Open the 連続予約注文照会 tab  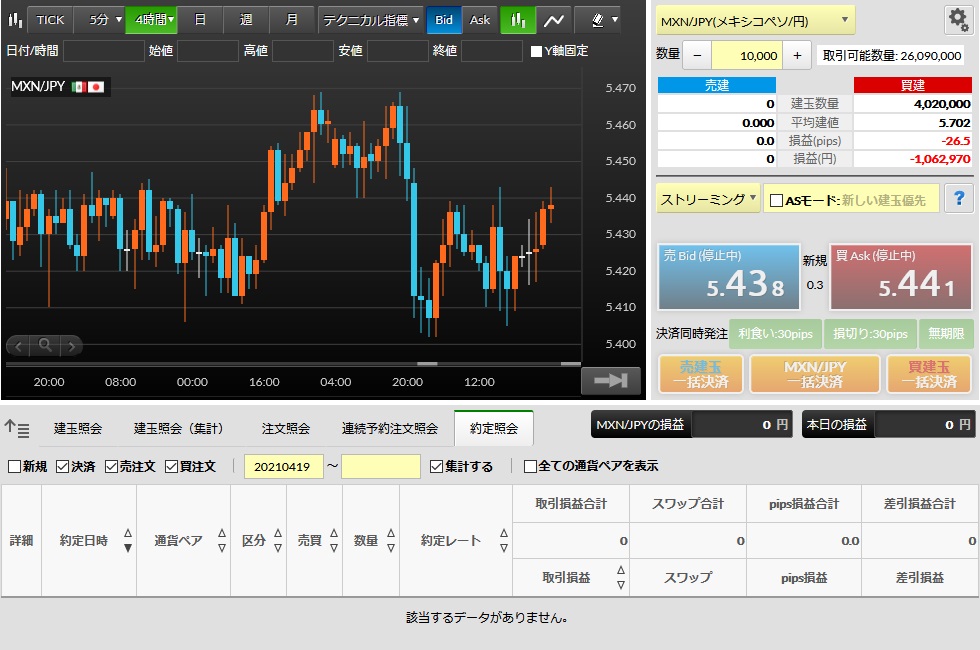[389, 429]
